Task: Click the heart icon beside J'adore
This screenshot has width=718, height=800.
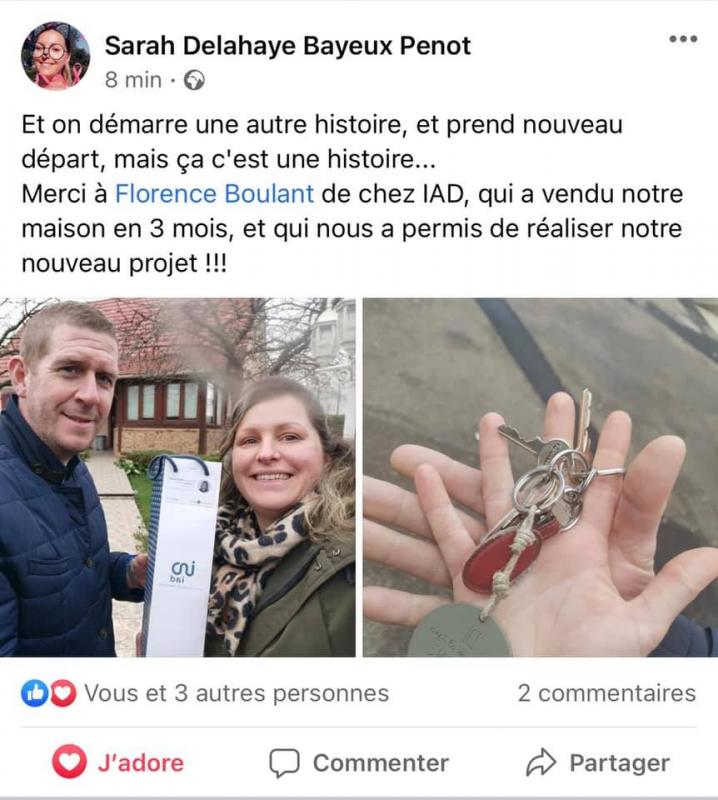Action: pos(69,761)
